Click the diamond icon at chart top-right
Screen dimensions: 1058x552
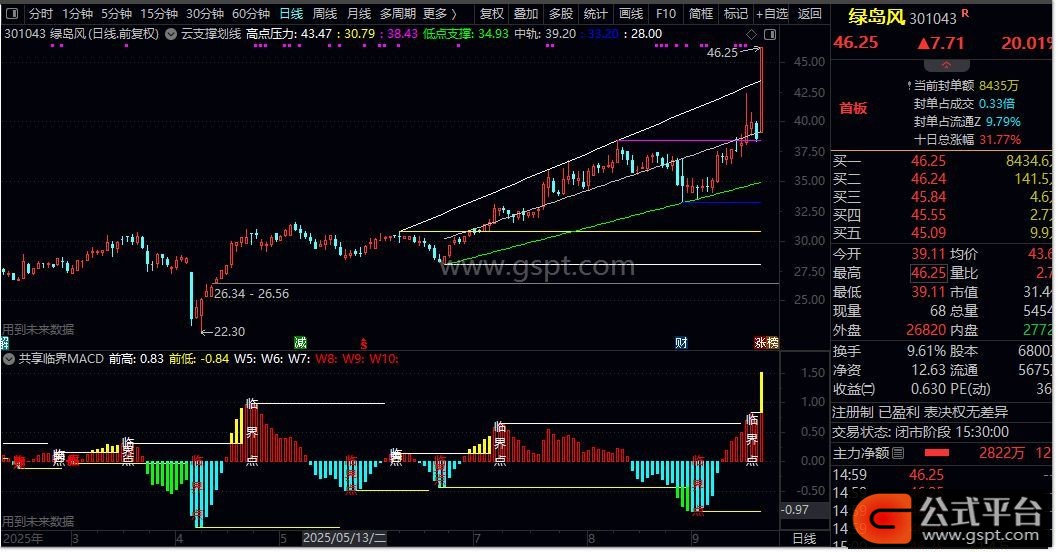click(751, 33)
